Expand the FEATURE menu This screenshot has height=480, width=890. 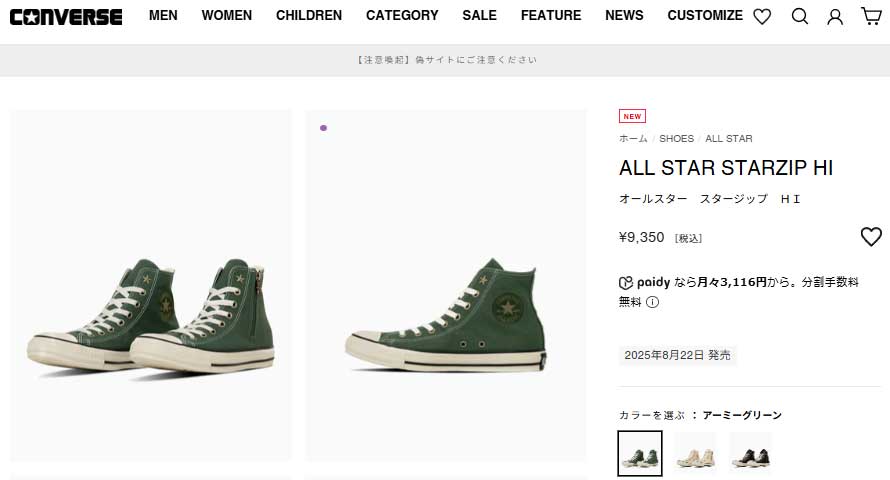coord(551,15)
